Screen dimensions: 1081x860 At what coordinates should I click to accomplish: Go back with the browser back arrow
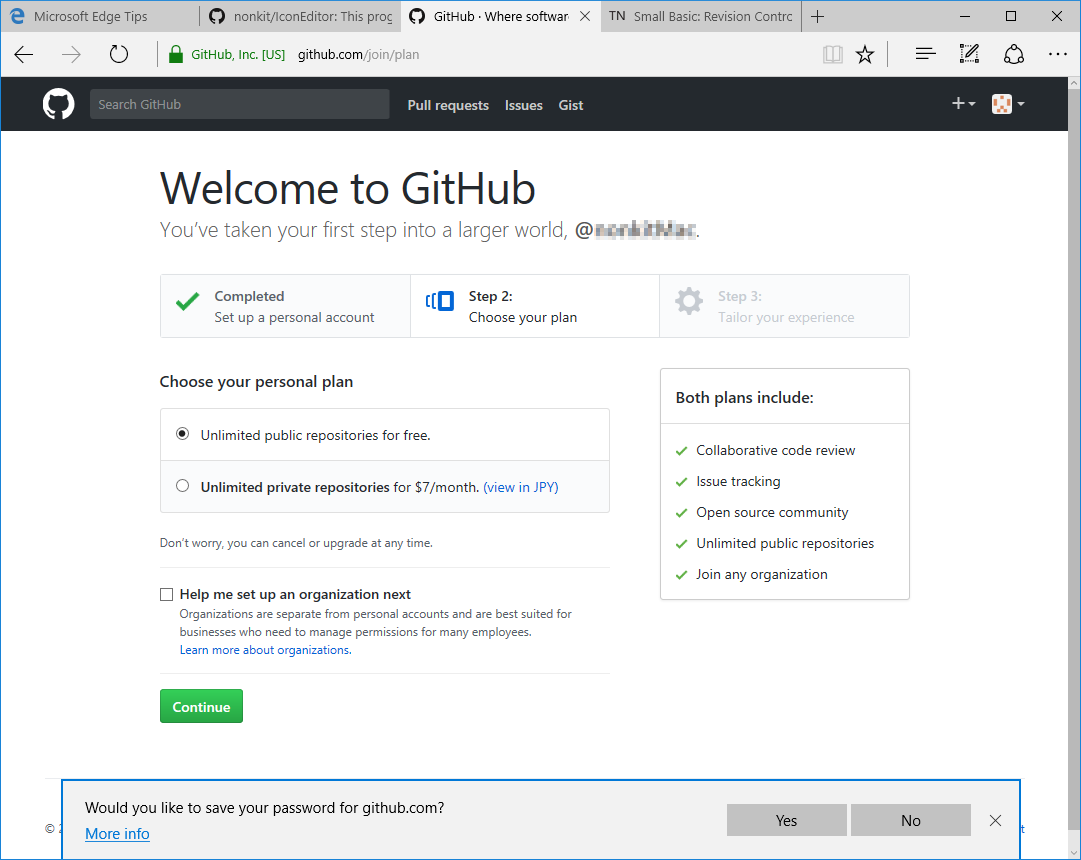23,54
